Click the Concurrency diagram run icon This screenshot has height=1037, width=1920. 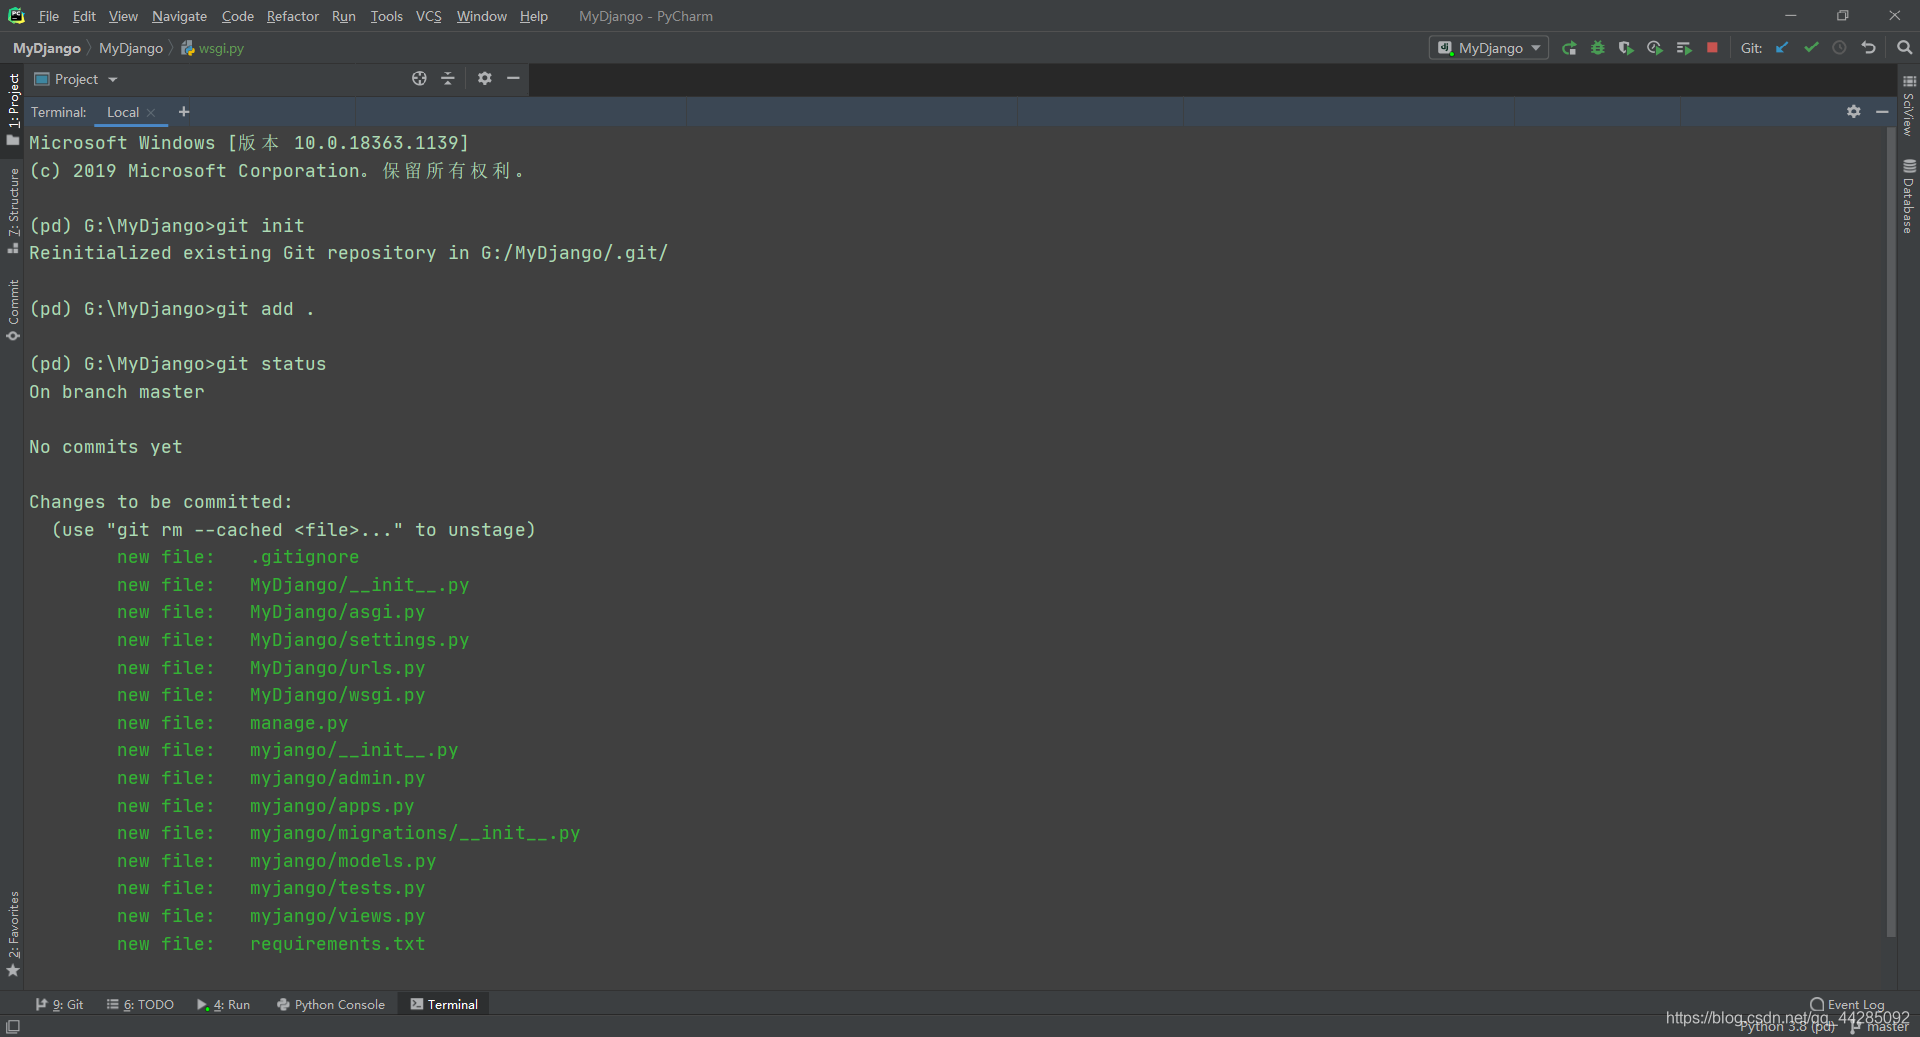[x=1684, y=48]
